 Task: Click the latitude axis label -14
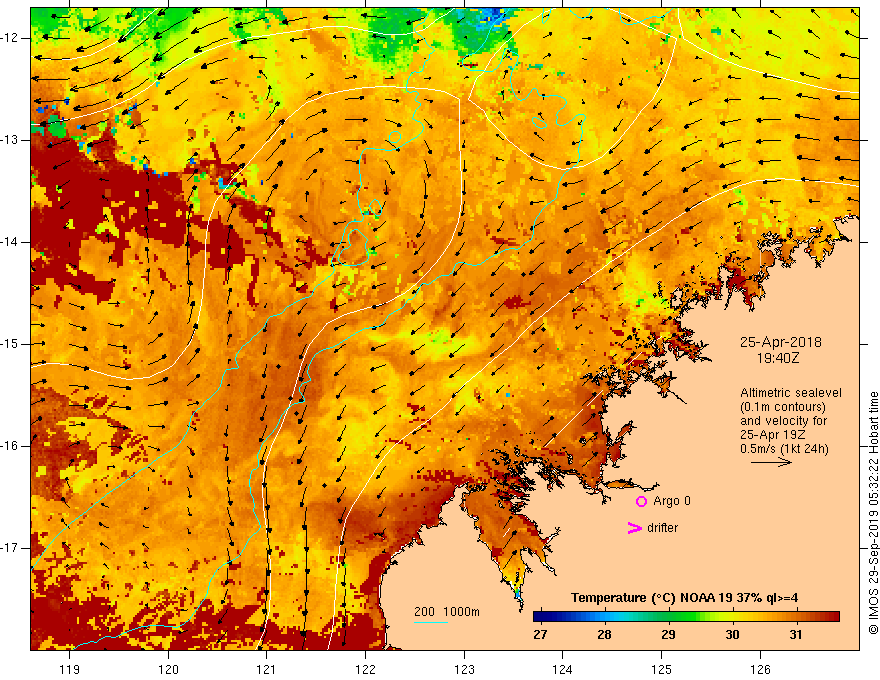pyautogui.click(x=10, y=242)
